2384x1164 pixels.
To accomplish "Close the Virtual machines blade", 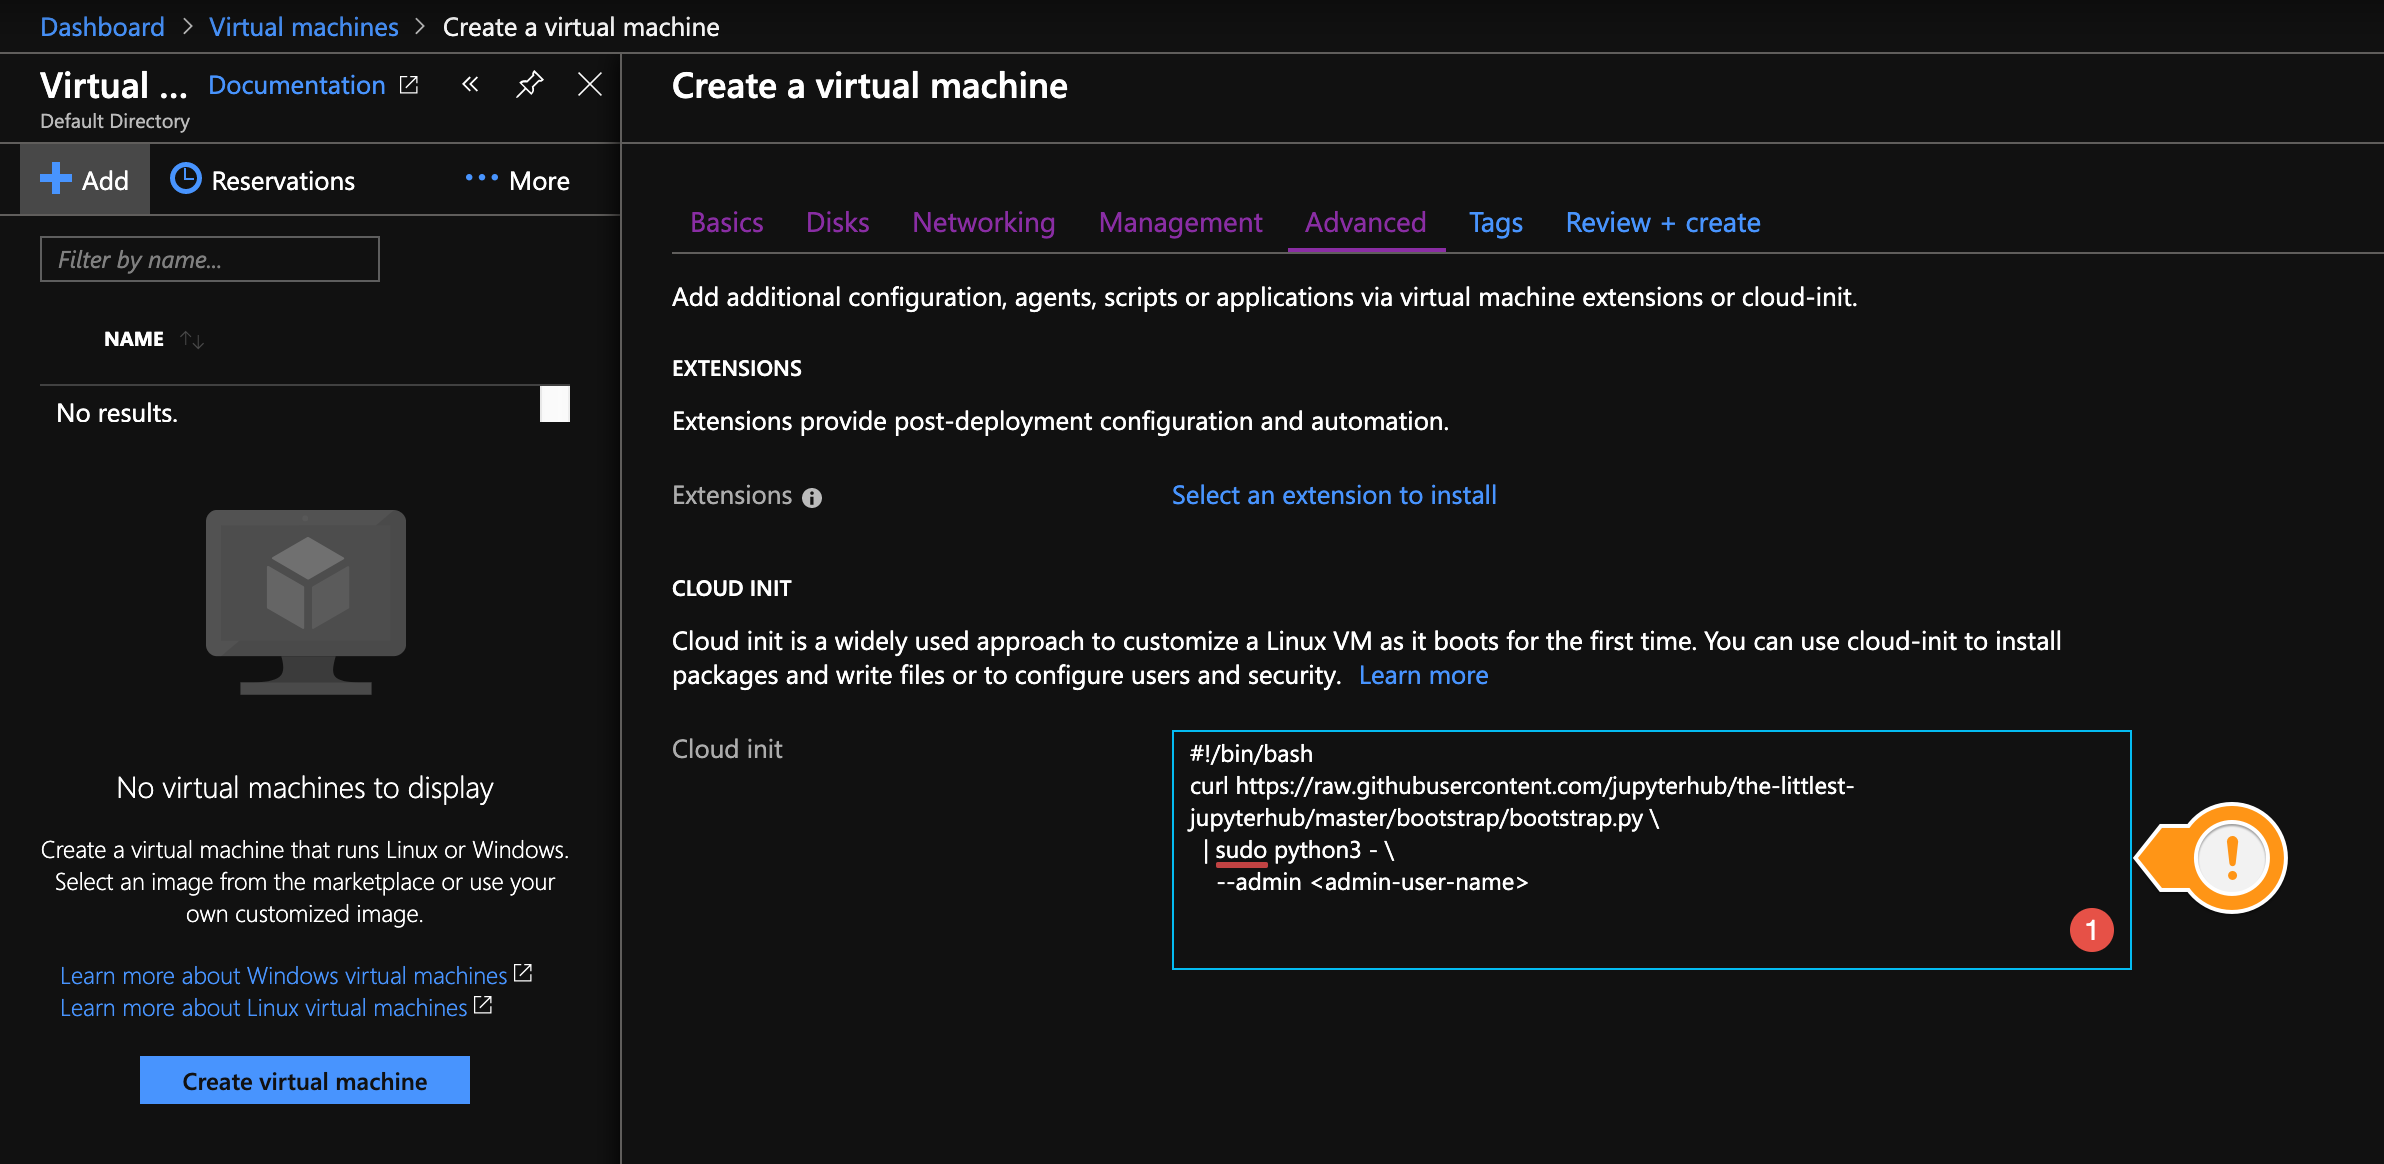I will [590, 85].
